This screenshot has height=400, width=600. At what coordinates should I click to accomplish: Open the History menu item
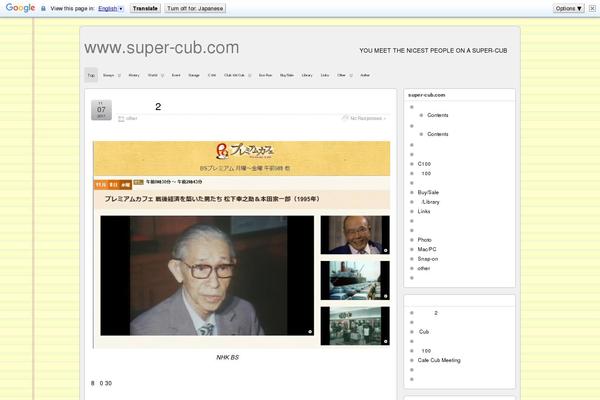point(134,75)
